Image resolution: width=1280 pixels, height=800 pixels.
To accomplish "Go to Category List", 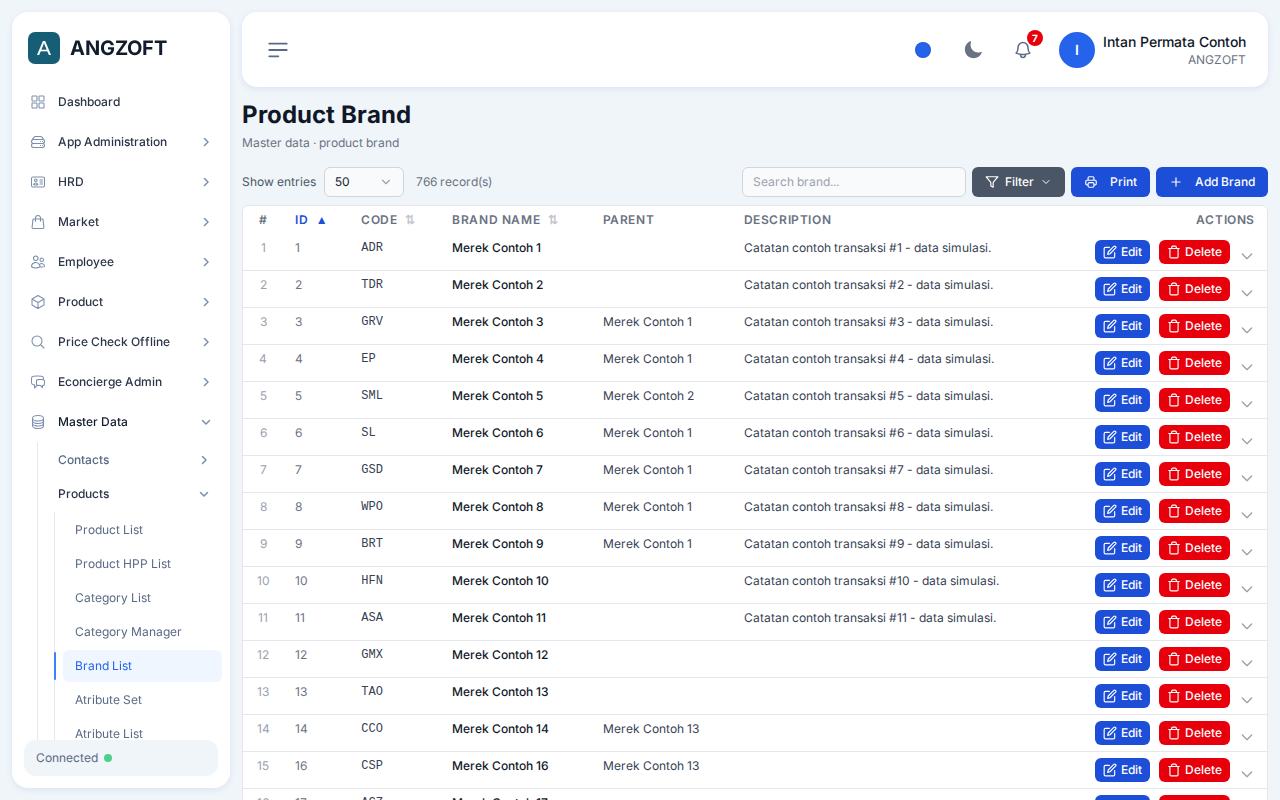I will [x=142, y=598].
